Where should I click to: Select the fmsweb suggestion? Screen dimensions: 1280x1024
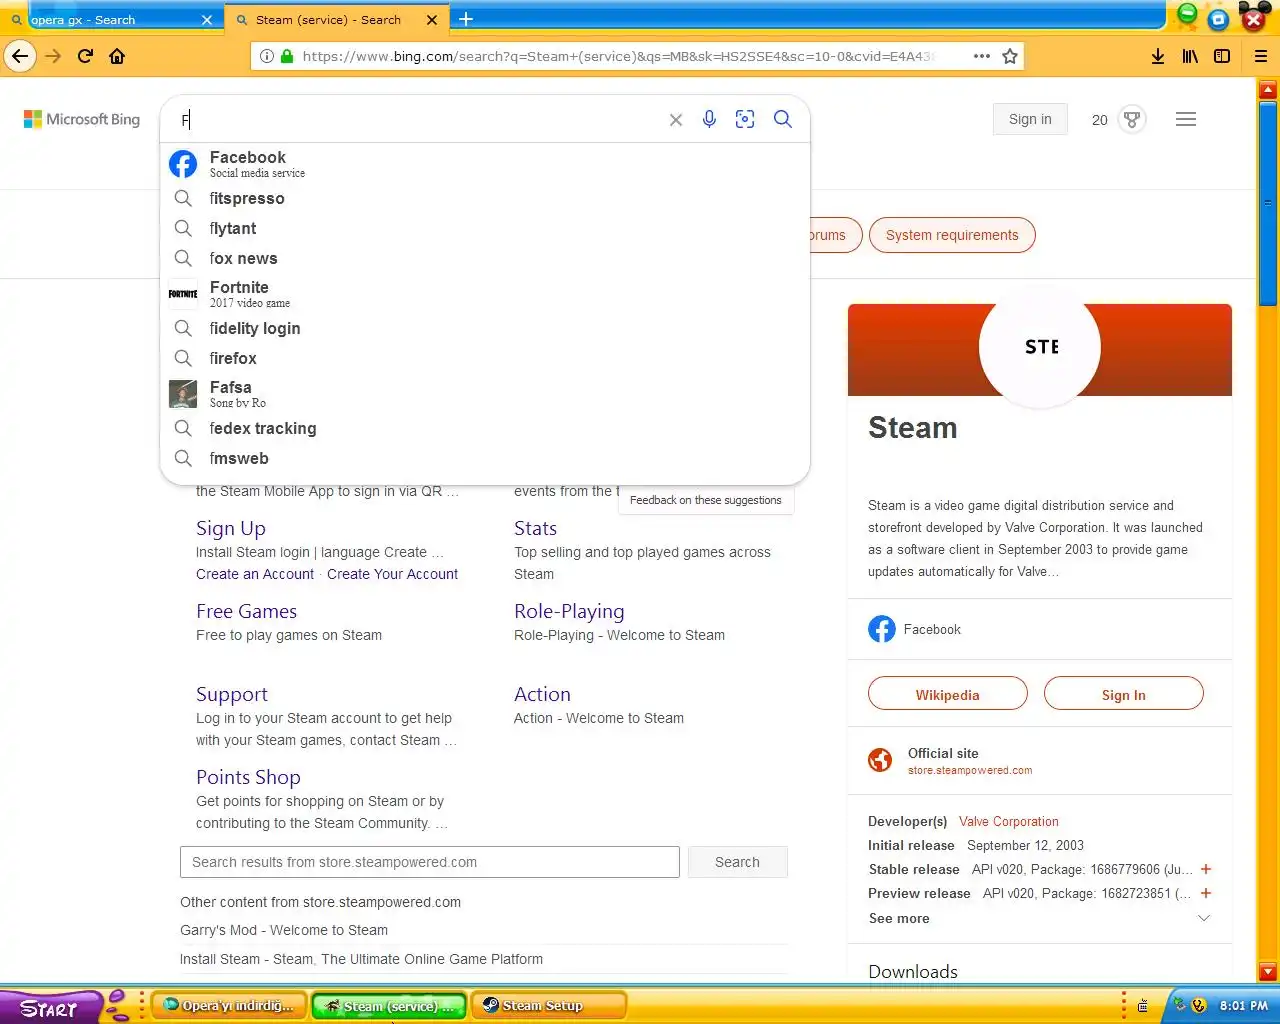pyautogui.click(x=485, y=458)
